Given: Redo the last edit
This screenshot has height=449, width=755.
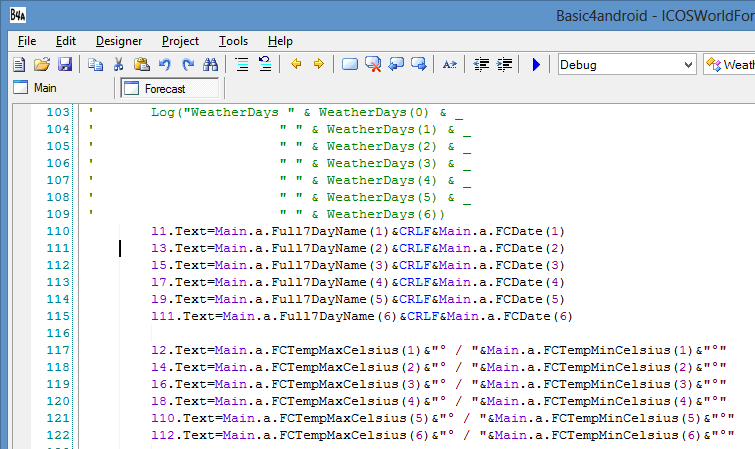Looking at the screenshot, I should 188,64.
